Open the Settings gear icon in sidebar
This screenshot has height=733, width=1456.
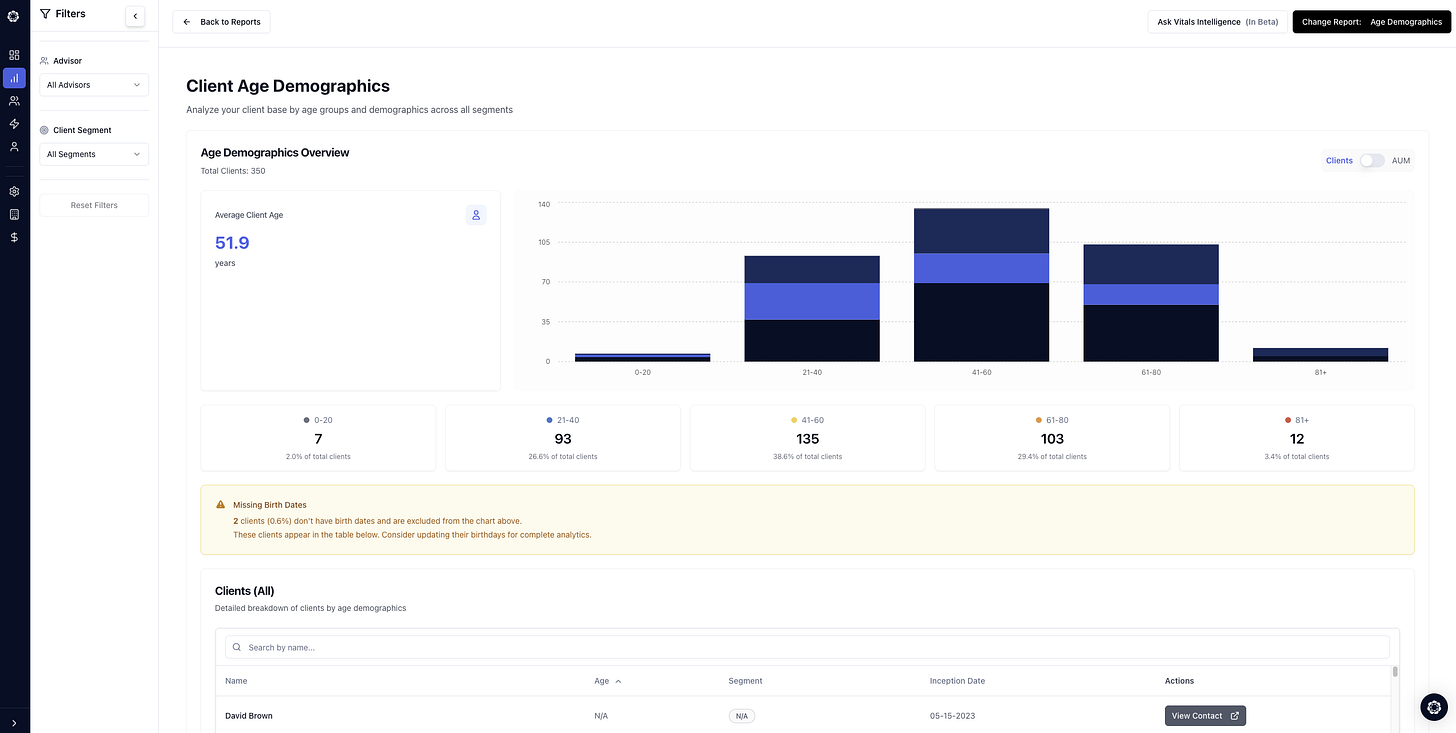click(x=14, y=190)
